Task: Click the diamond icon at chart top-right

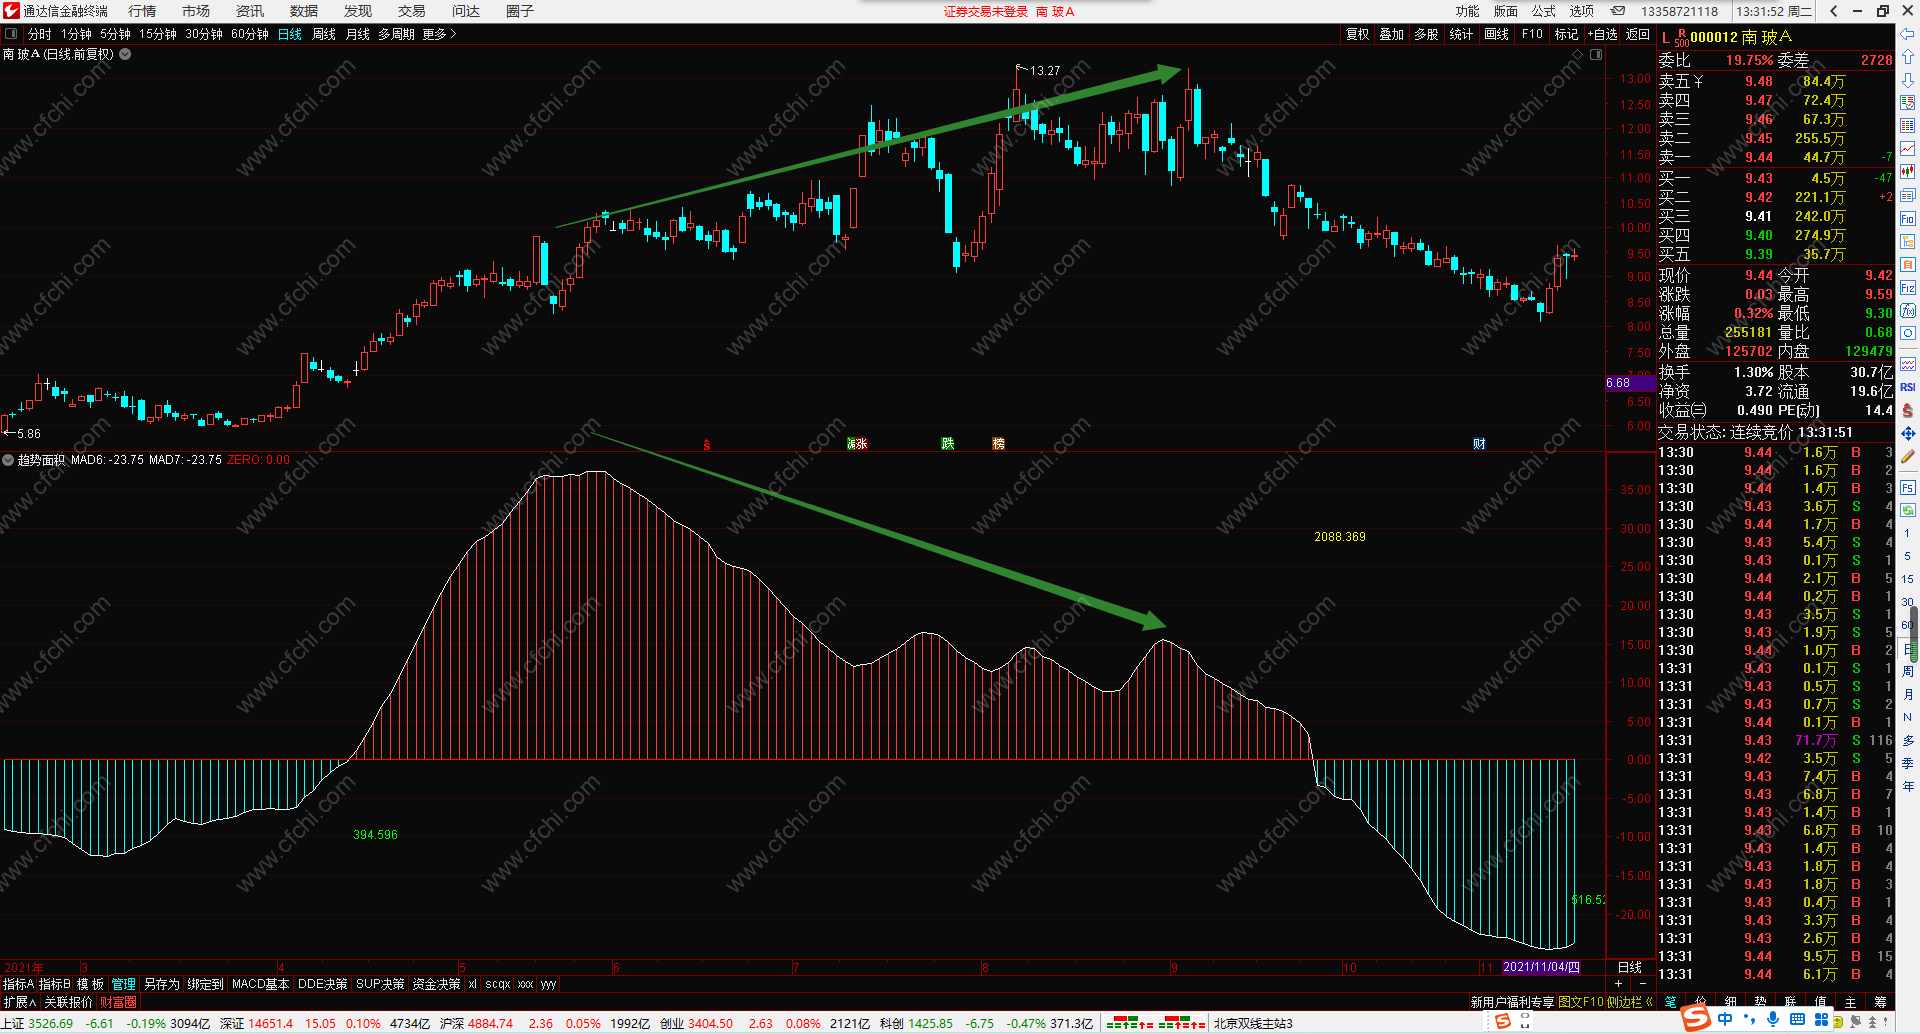Action: click(1579, 54)
